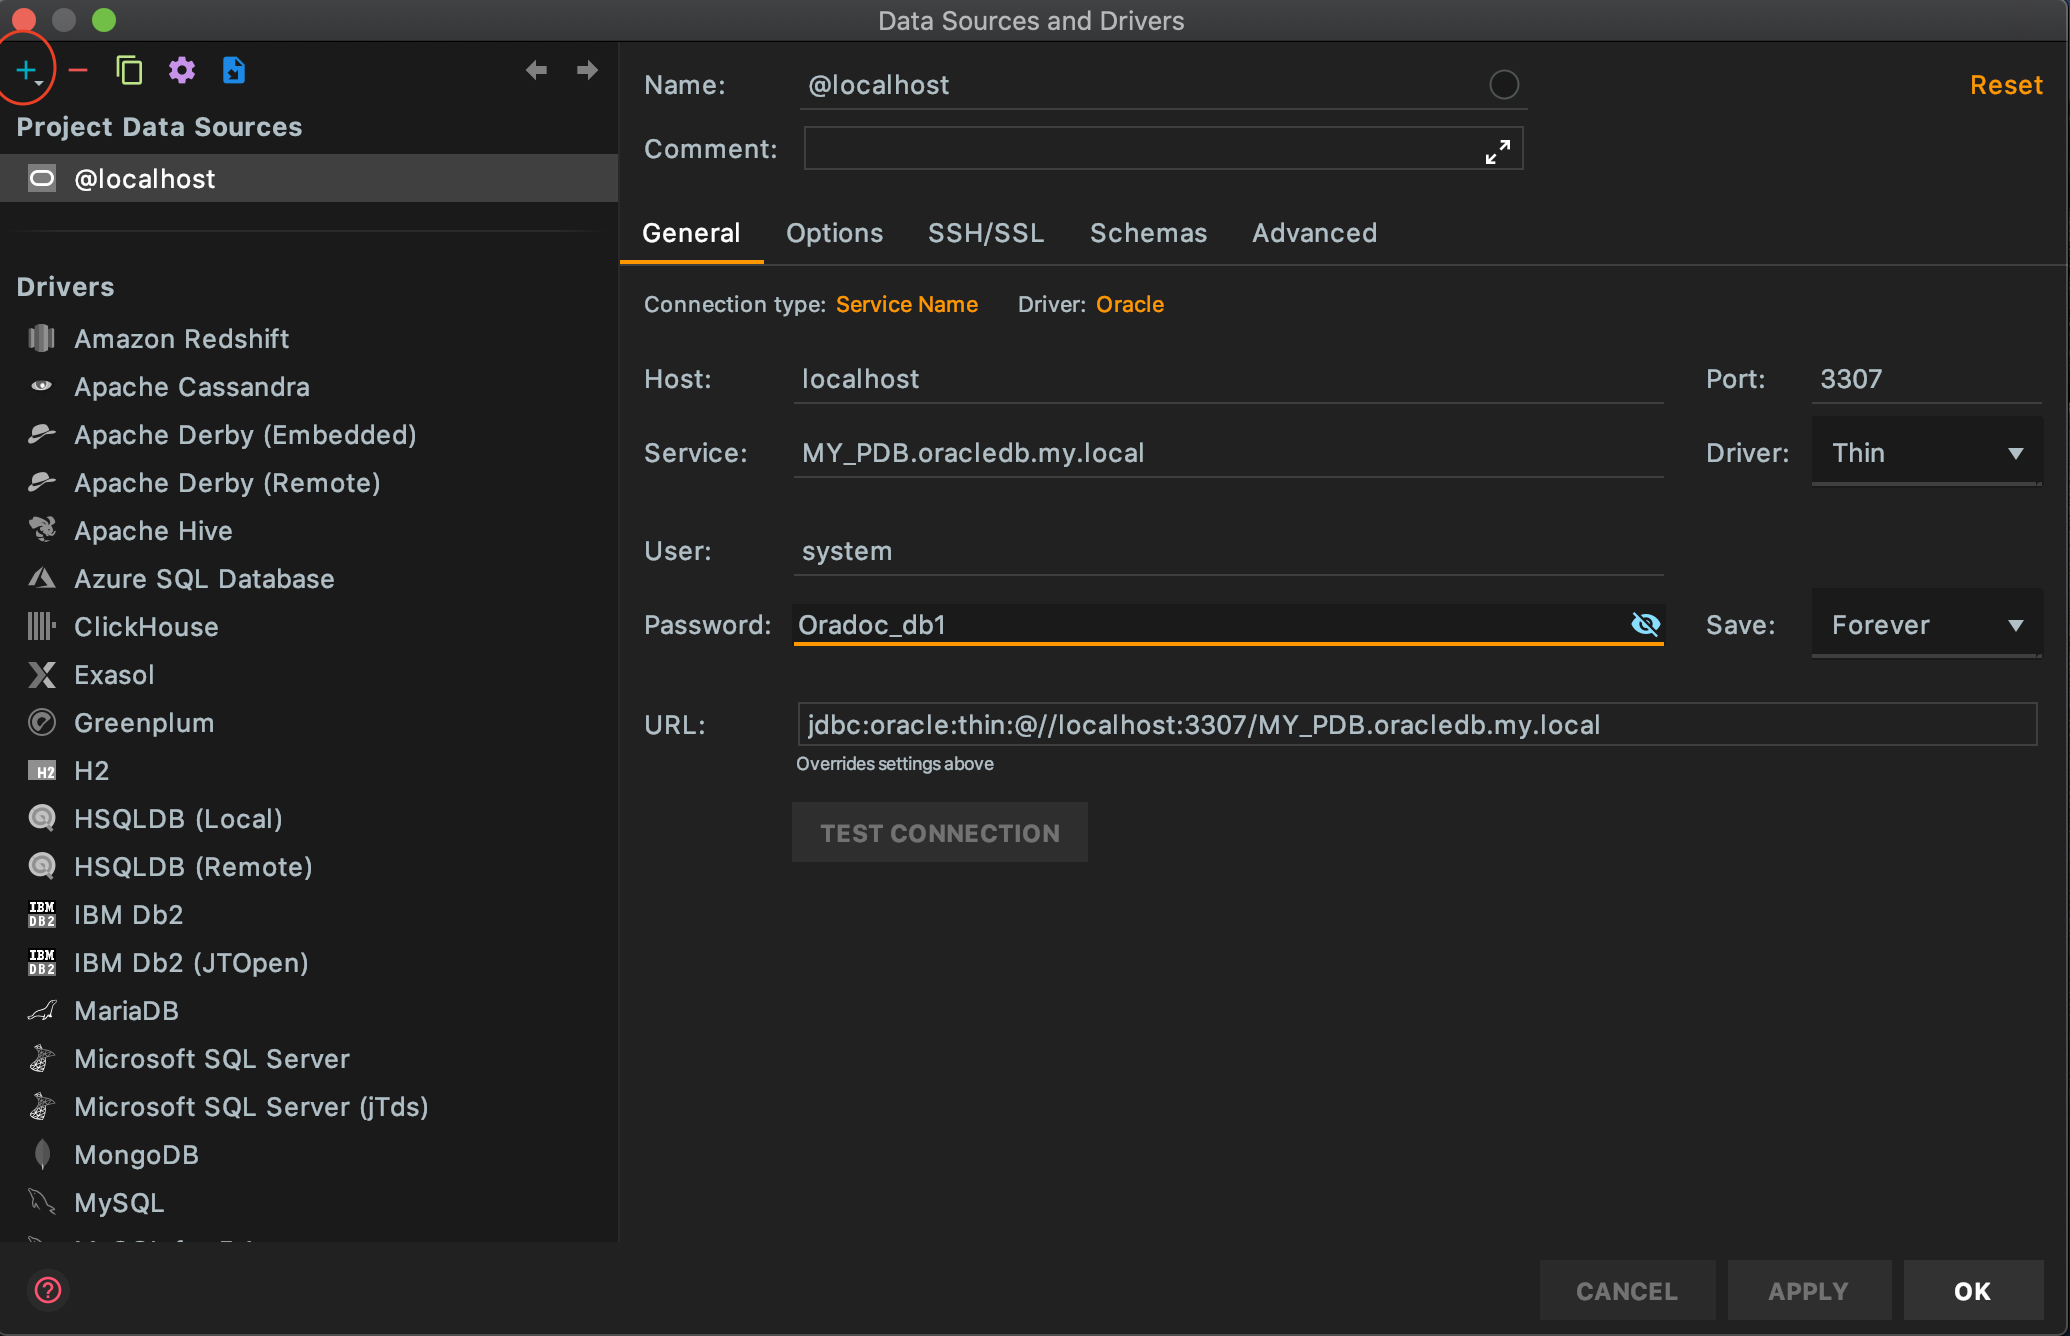Click the back navigation arrow

click(x=536, y=70)
